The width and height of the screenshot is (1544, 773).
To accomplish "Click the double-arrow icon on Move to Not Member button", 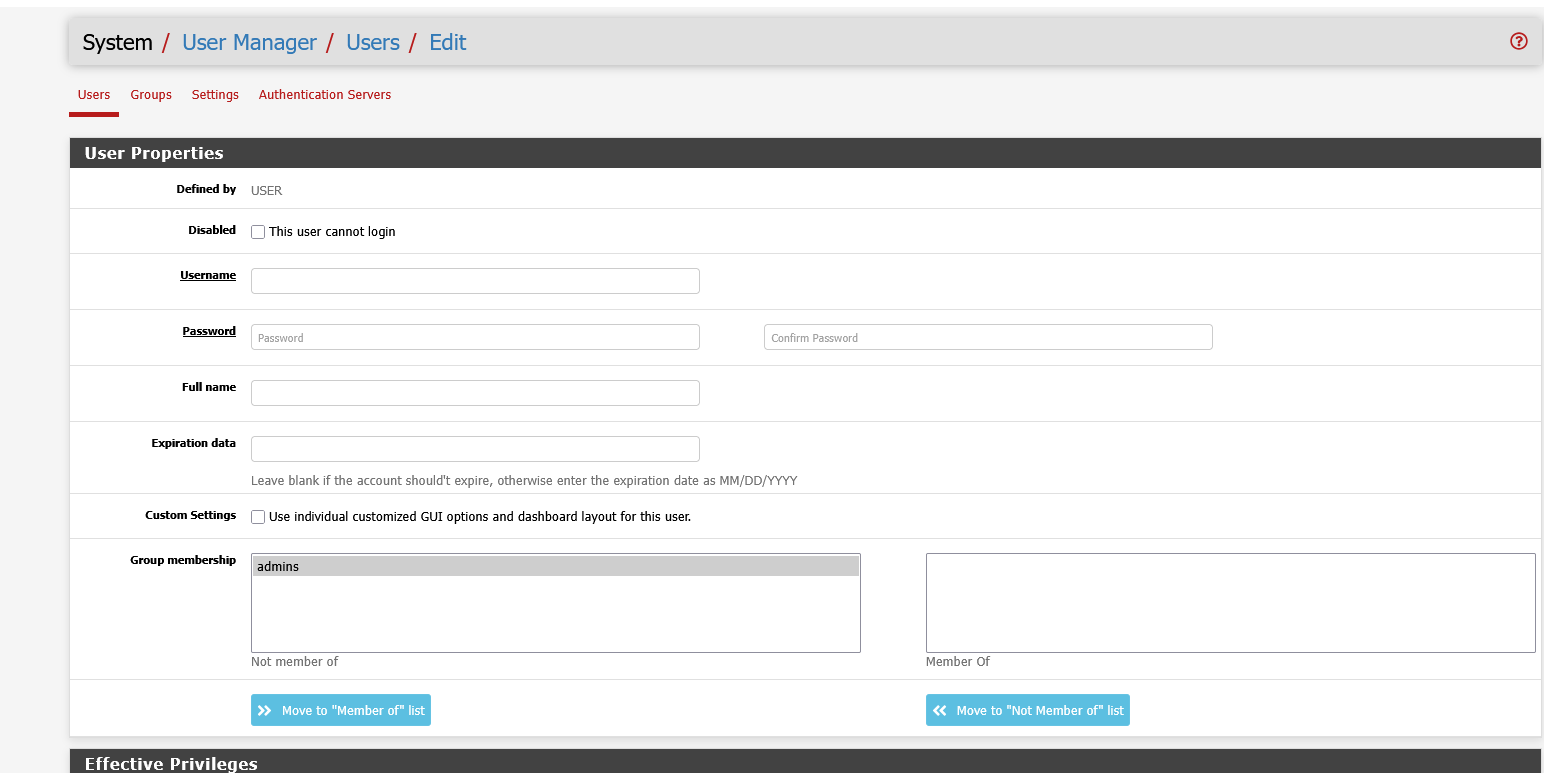I will (x=939, y=709).
